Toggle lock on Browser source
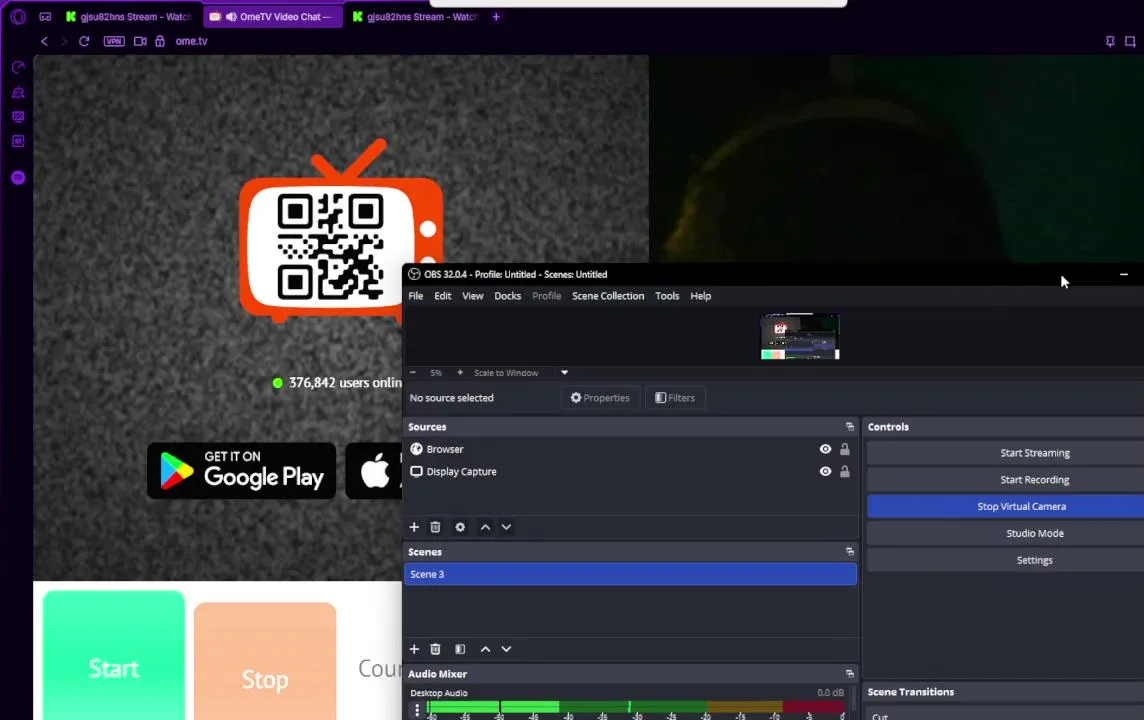 pos(845,449)
